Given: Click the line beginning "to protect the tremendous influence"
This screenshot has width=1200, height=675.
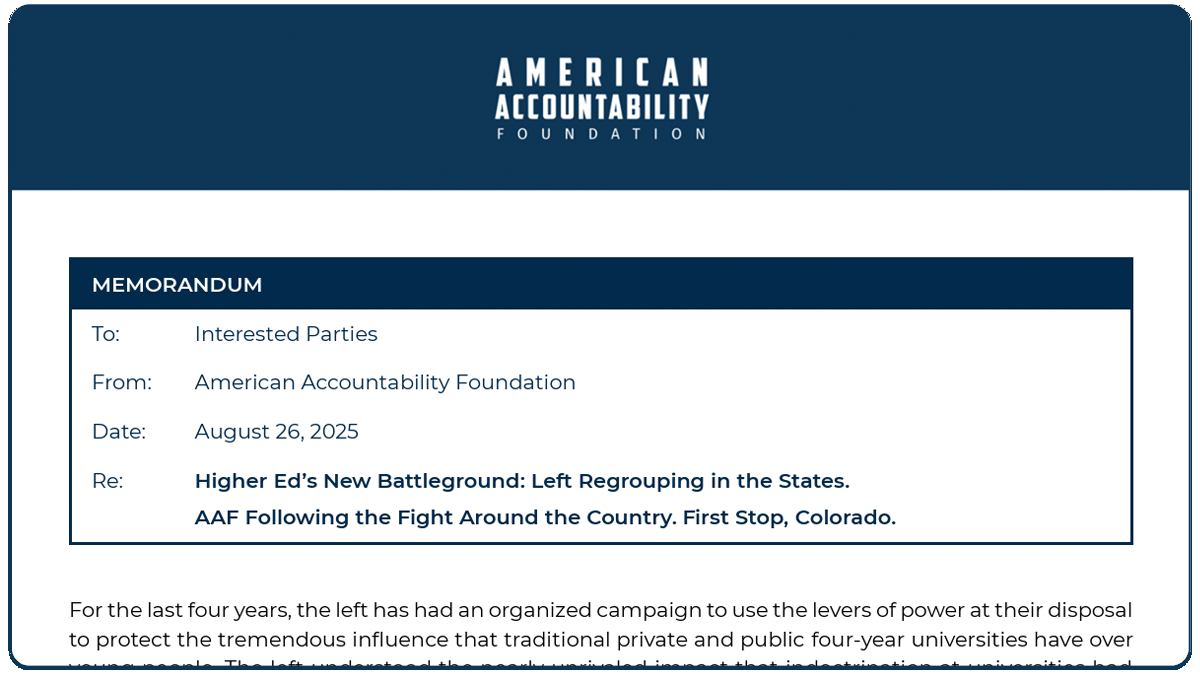Looking at the screenshot, I should point(600,639).
